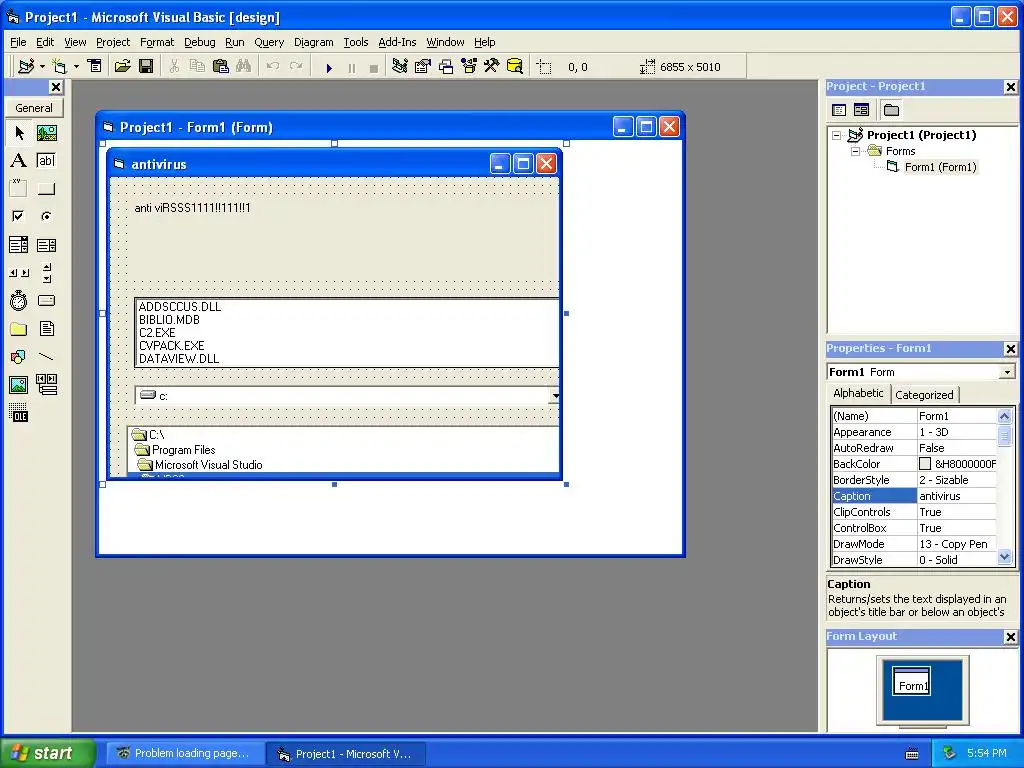The width and height of the screenshot is (1024, 768).
Task: Select the ComboBox control tool
Action: click(19, 245)
